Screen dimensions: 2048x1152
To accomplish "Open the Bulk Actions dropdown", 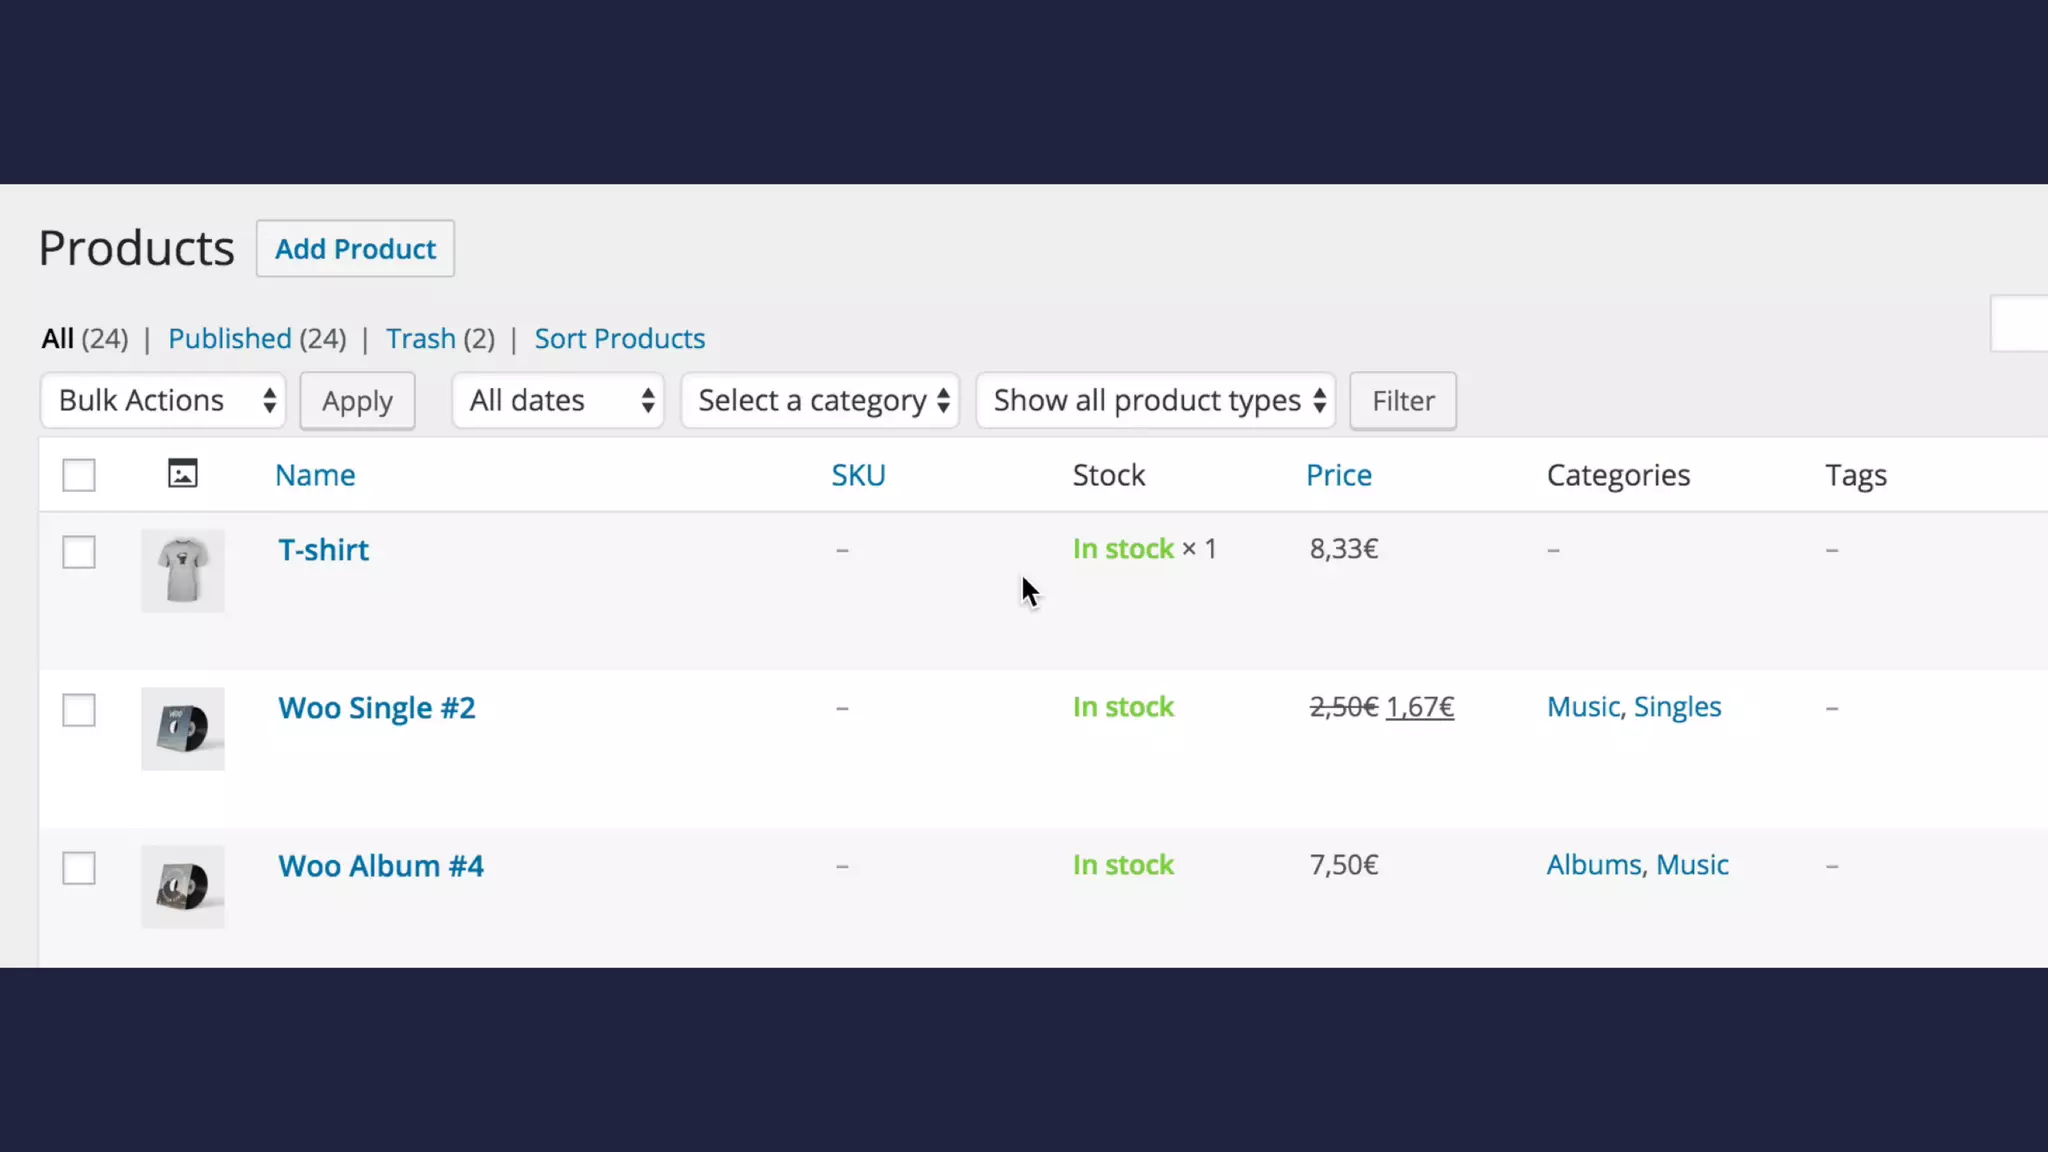I will click(x=164, y=401).
